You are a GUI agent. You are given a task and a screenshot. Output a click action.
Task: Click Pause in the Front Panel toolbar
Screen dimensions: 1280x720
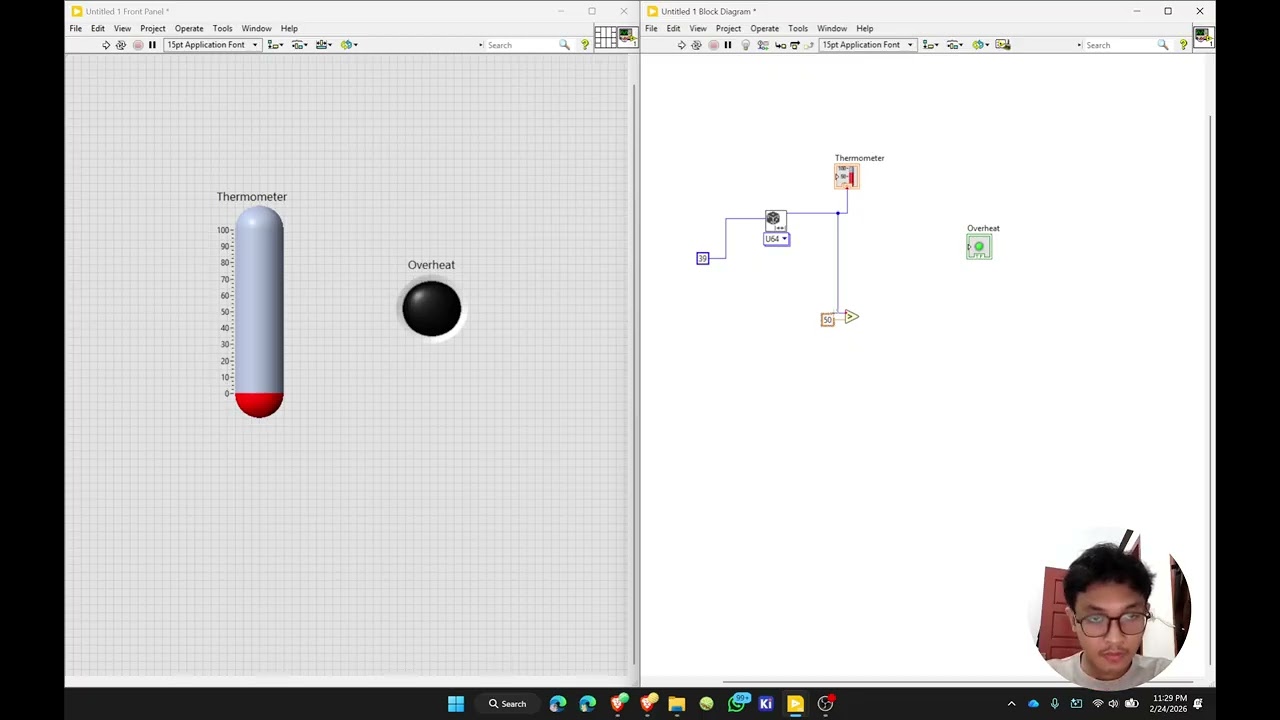[x=152, y=45]
